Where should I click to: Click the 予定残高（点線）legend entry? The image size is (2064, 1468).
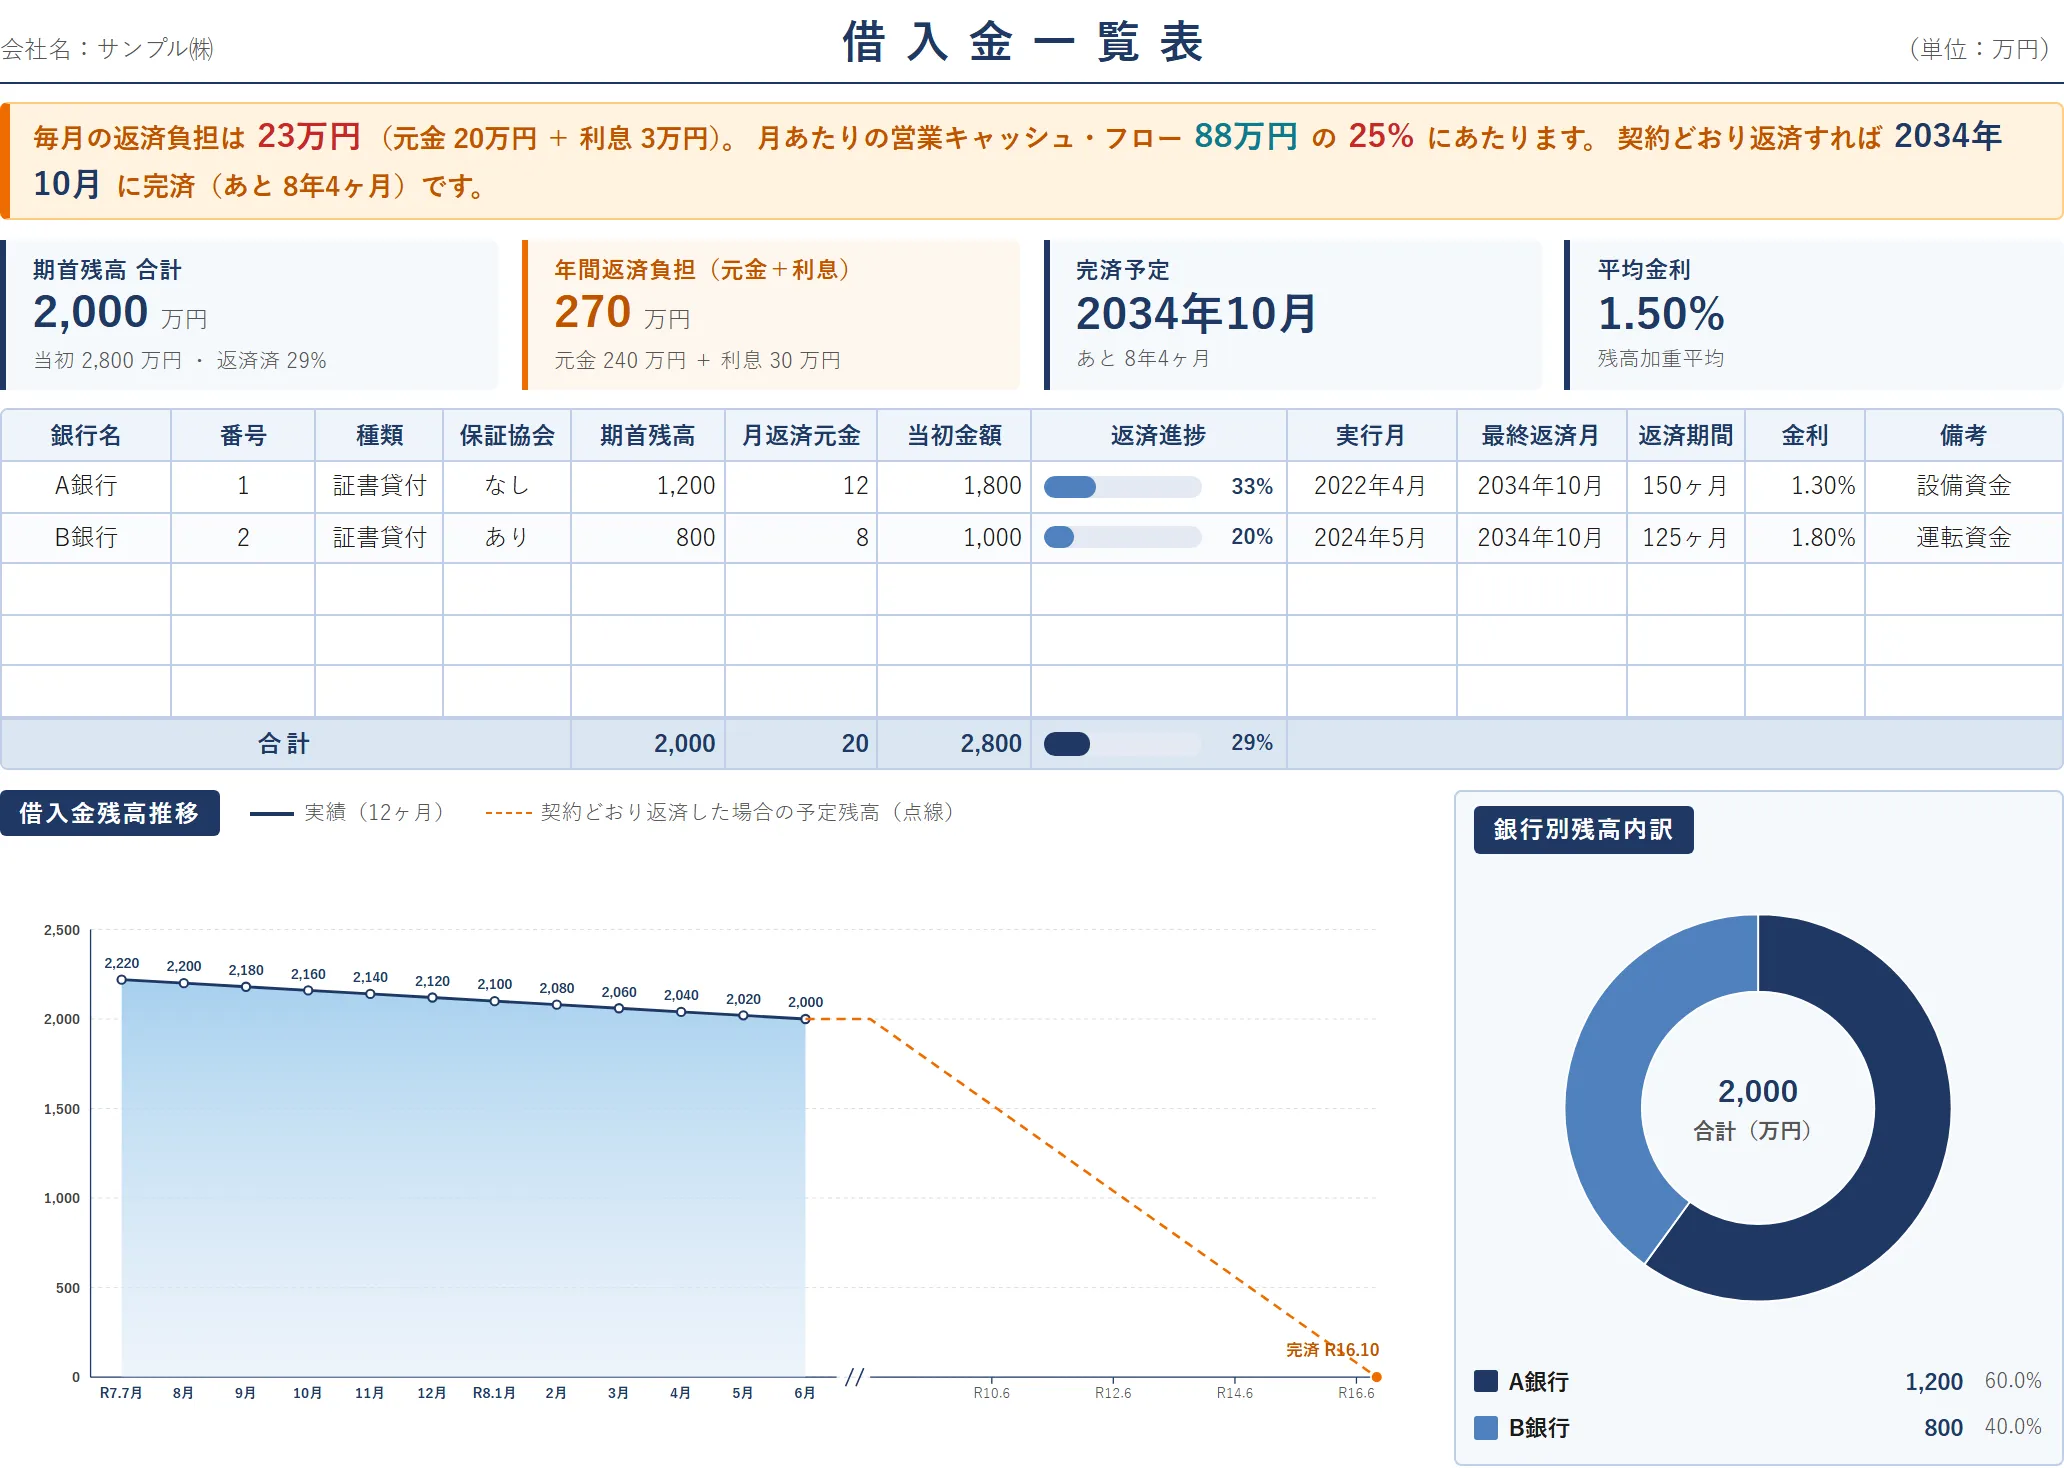coord(720,812)
